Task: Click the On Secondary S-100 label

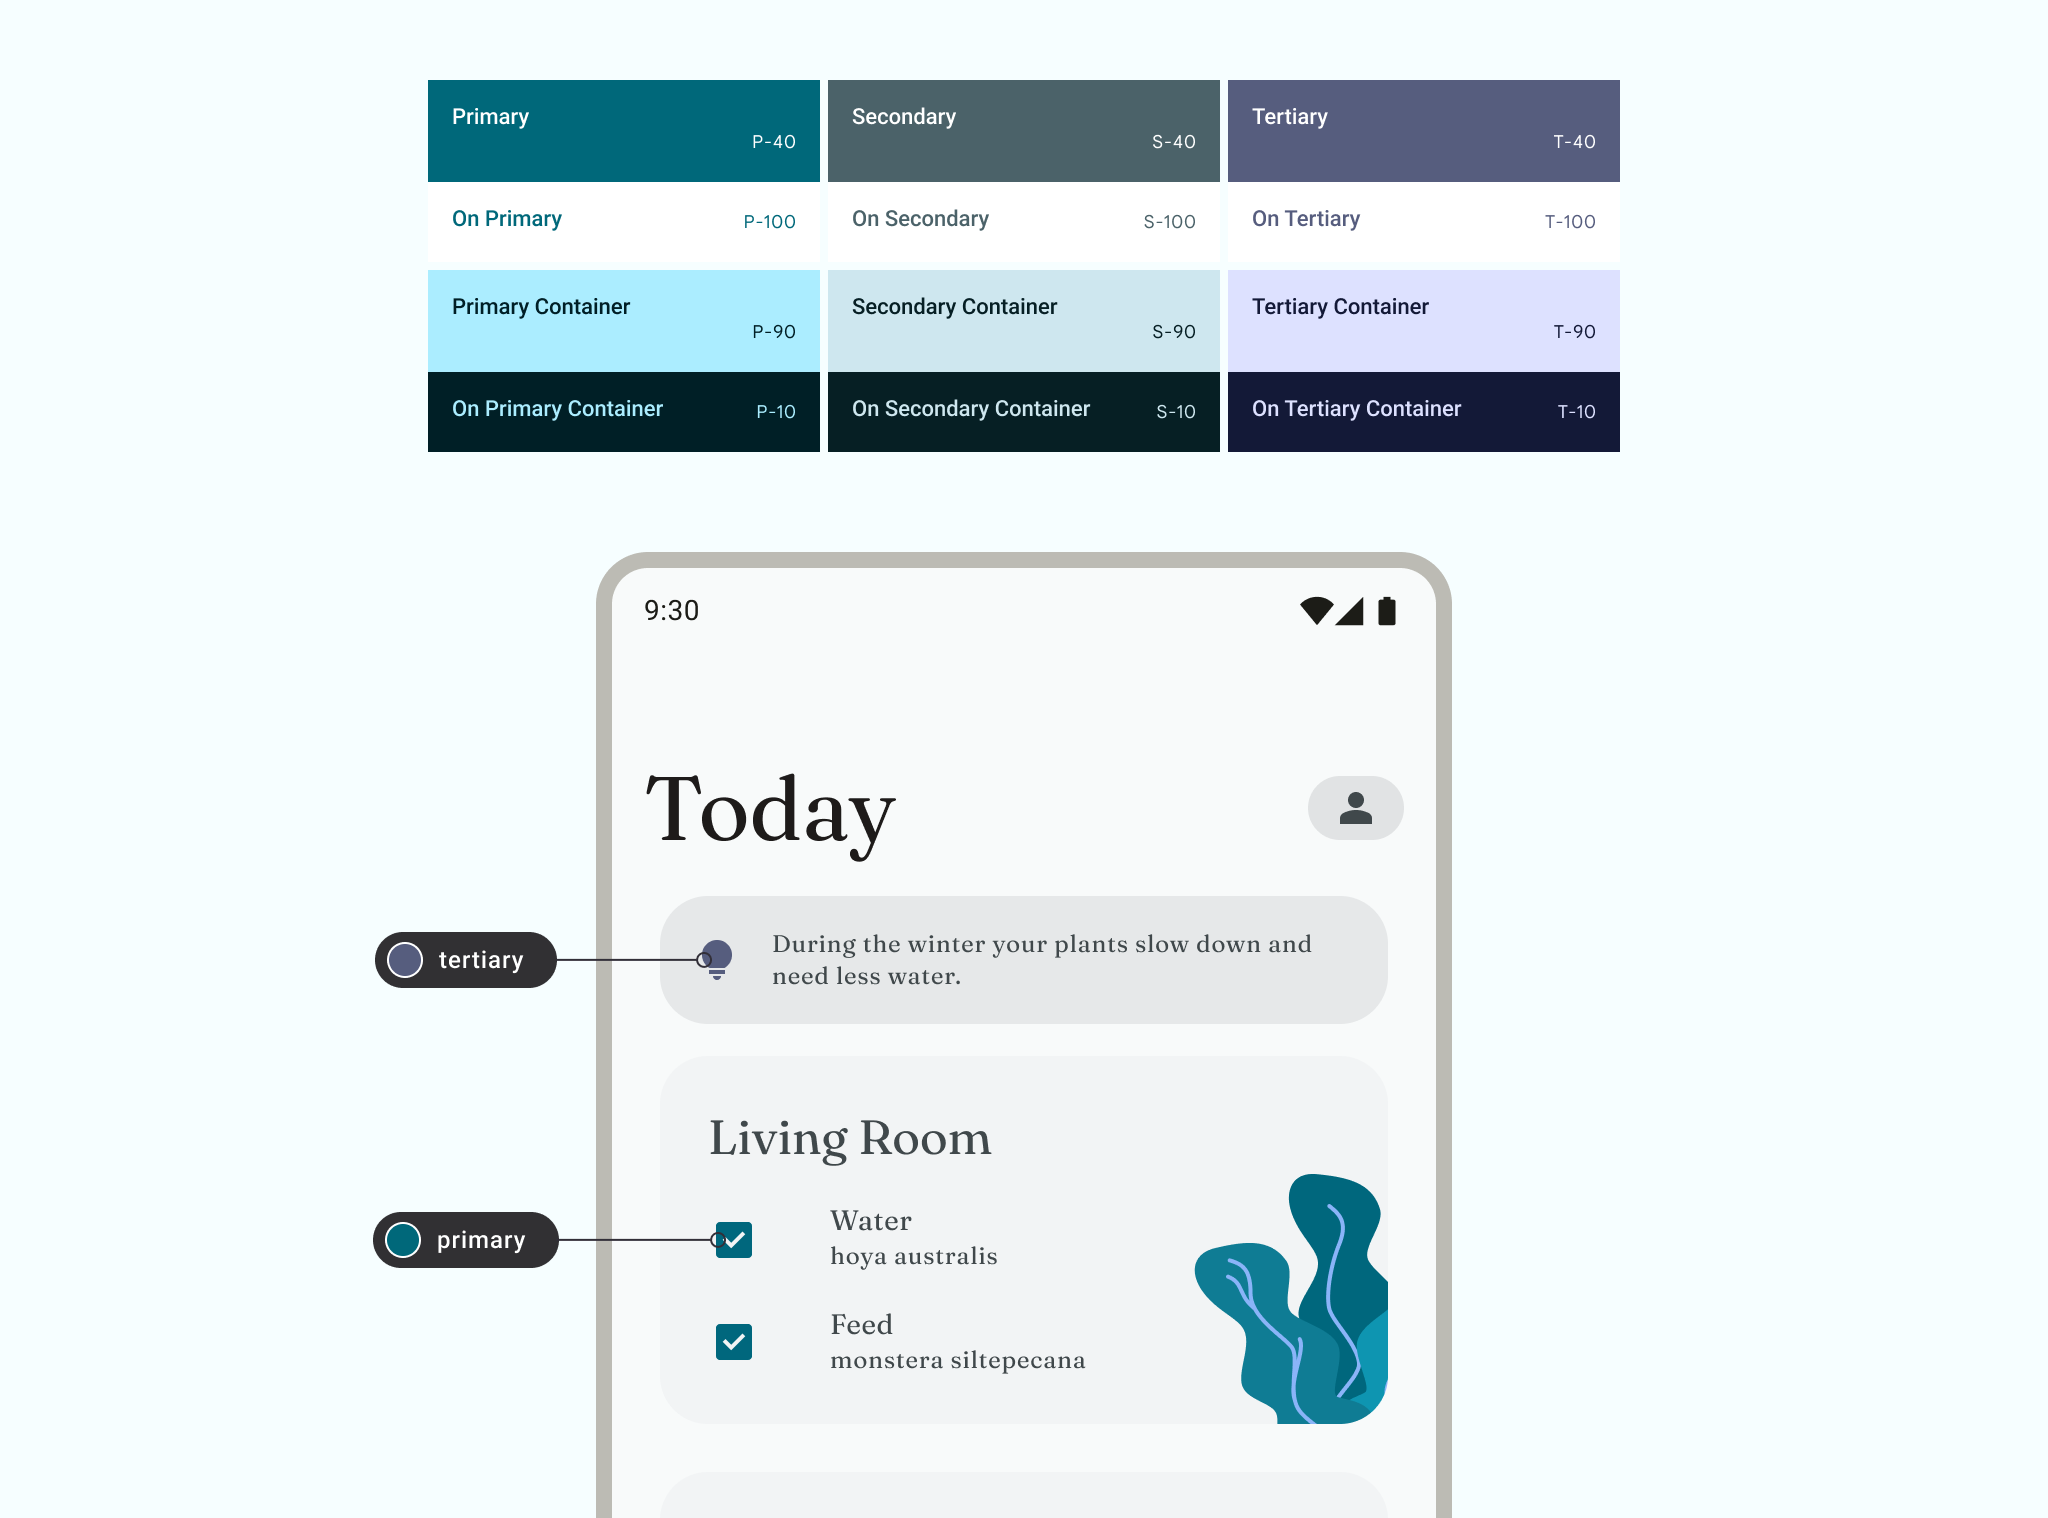Action: (x=1023, y=220)
